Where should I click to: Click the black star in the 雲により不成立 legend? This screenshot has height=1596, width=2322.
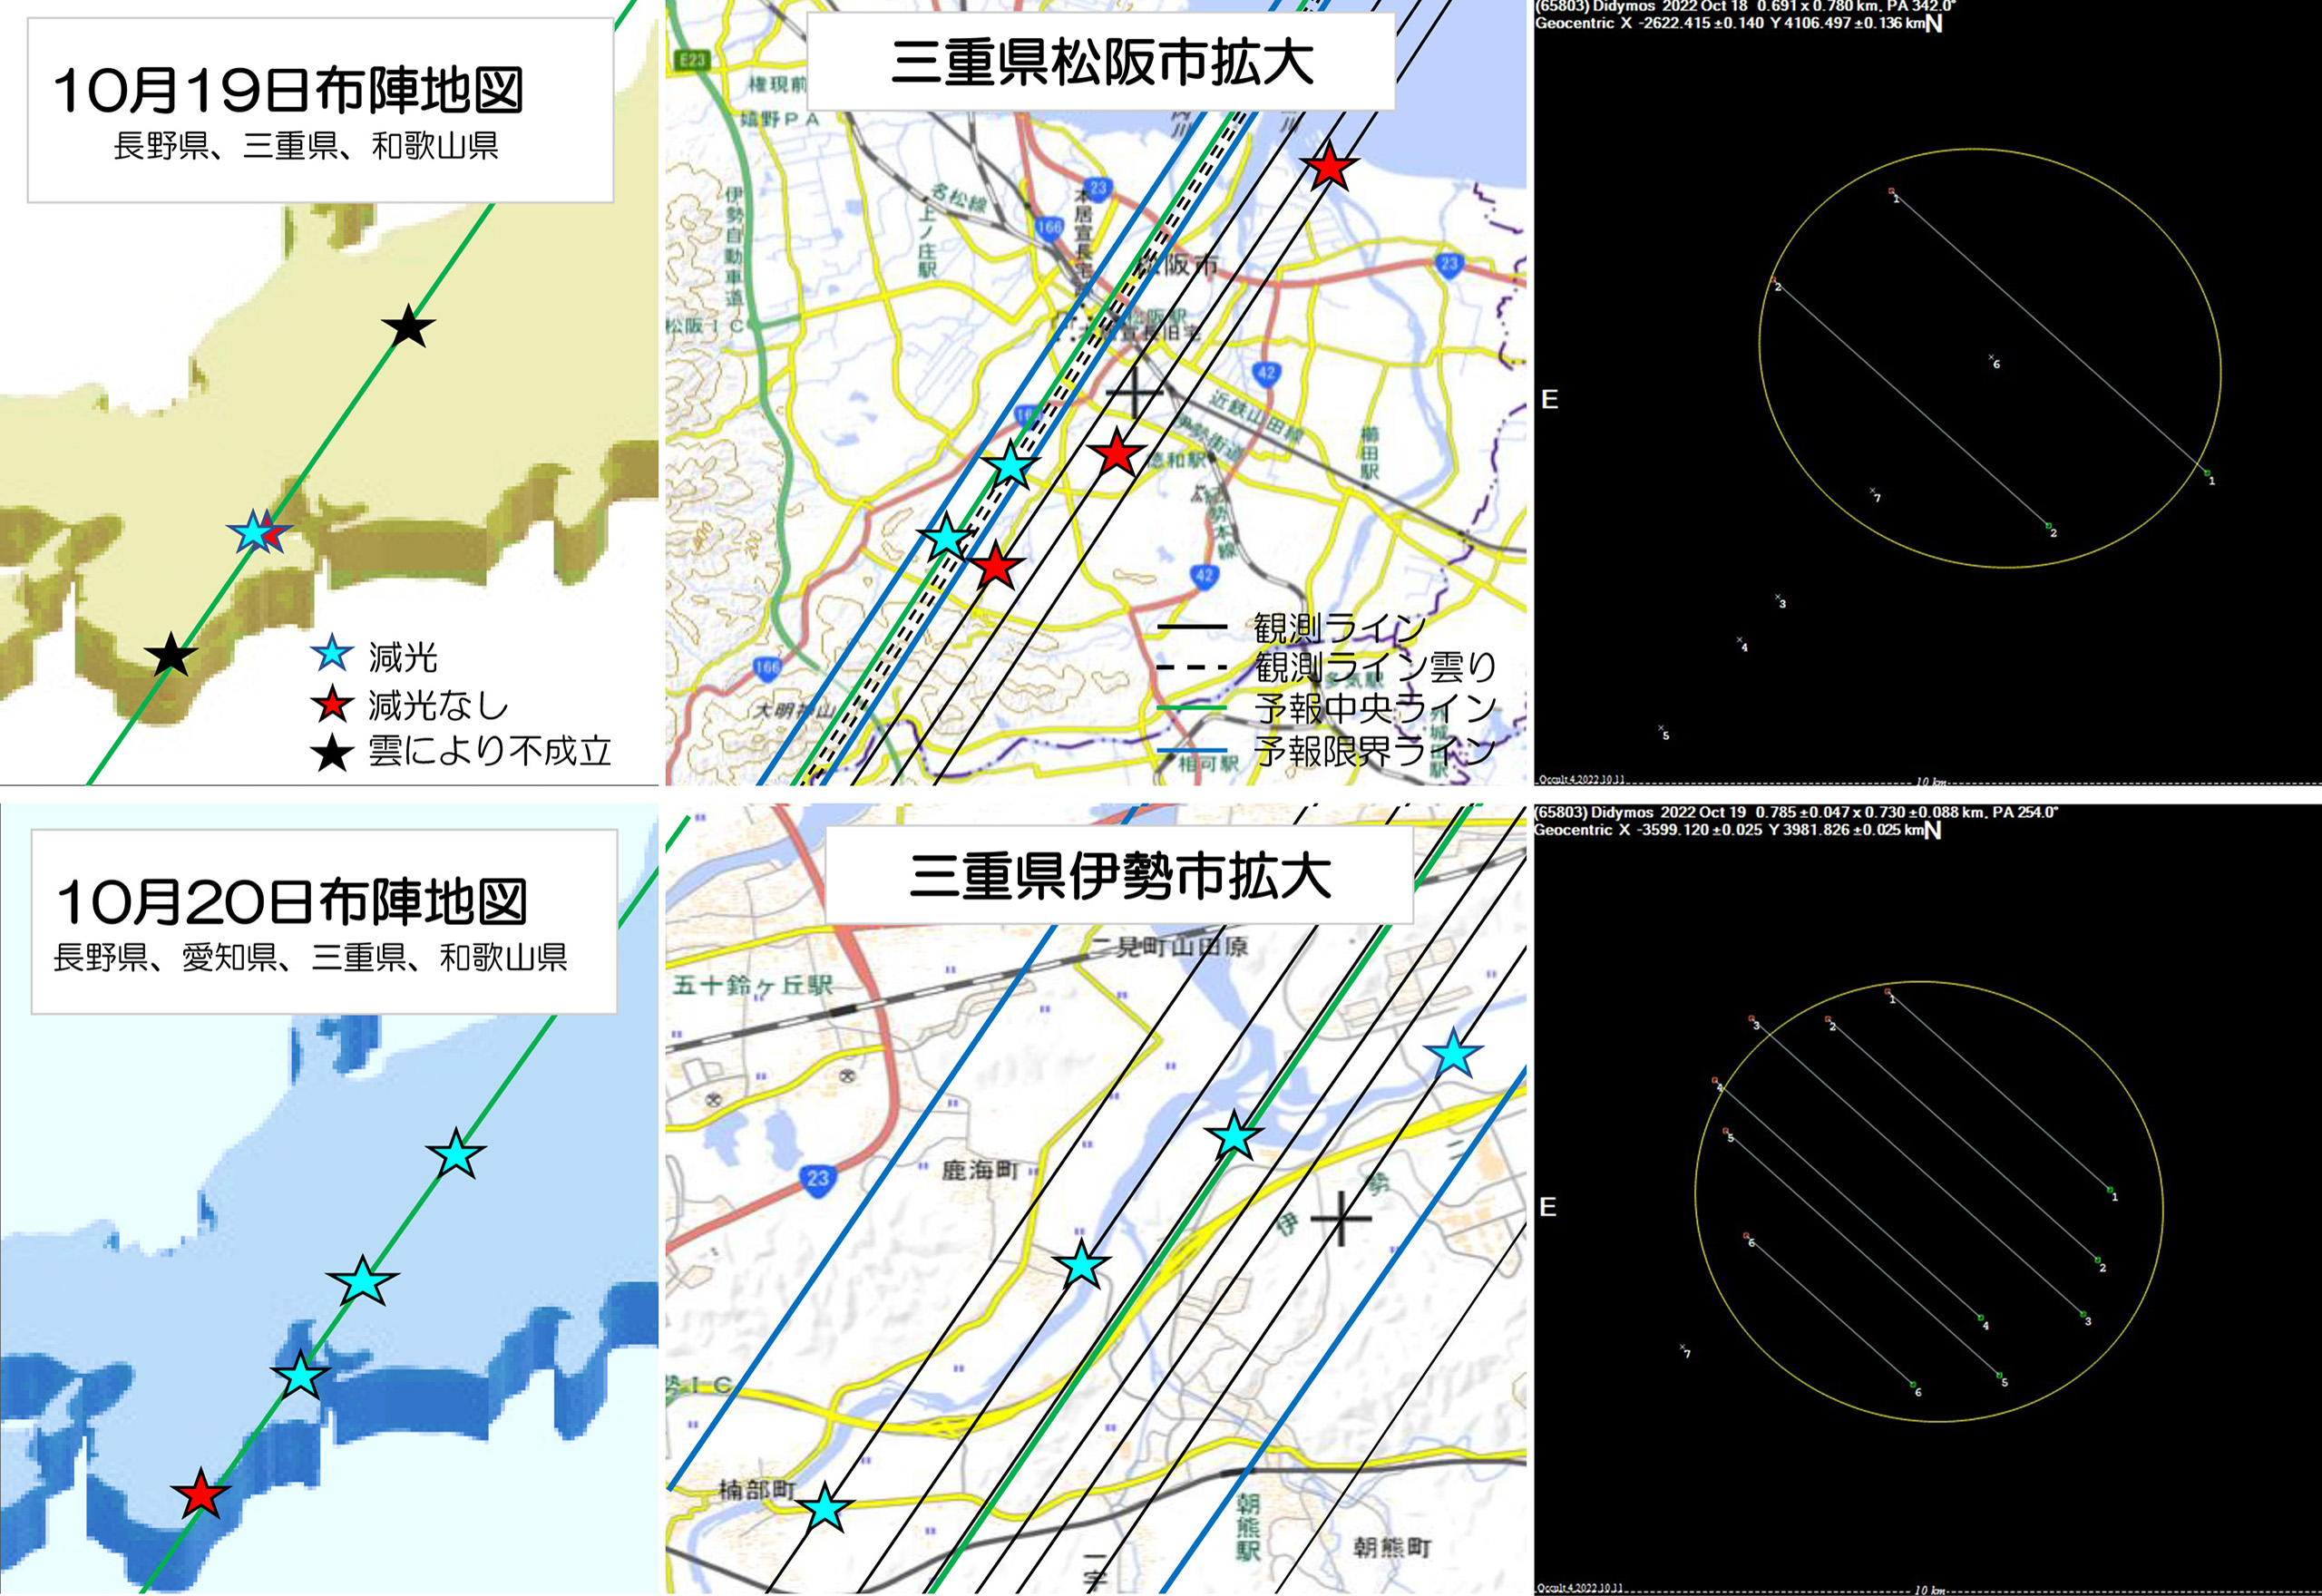click(332, 752)
